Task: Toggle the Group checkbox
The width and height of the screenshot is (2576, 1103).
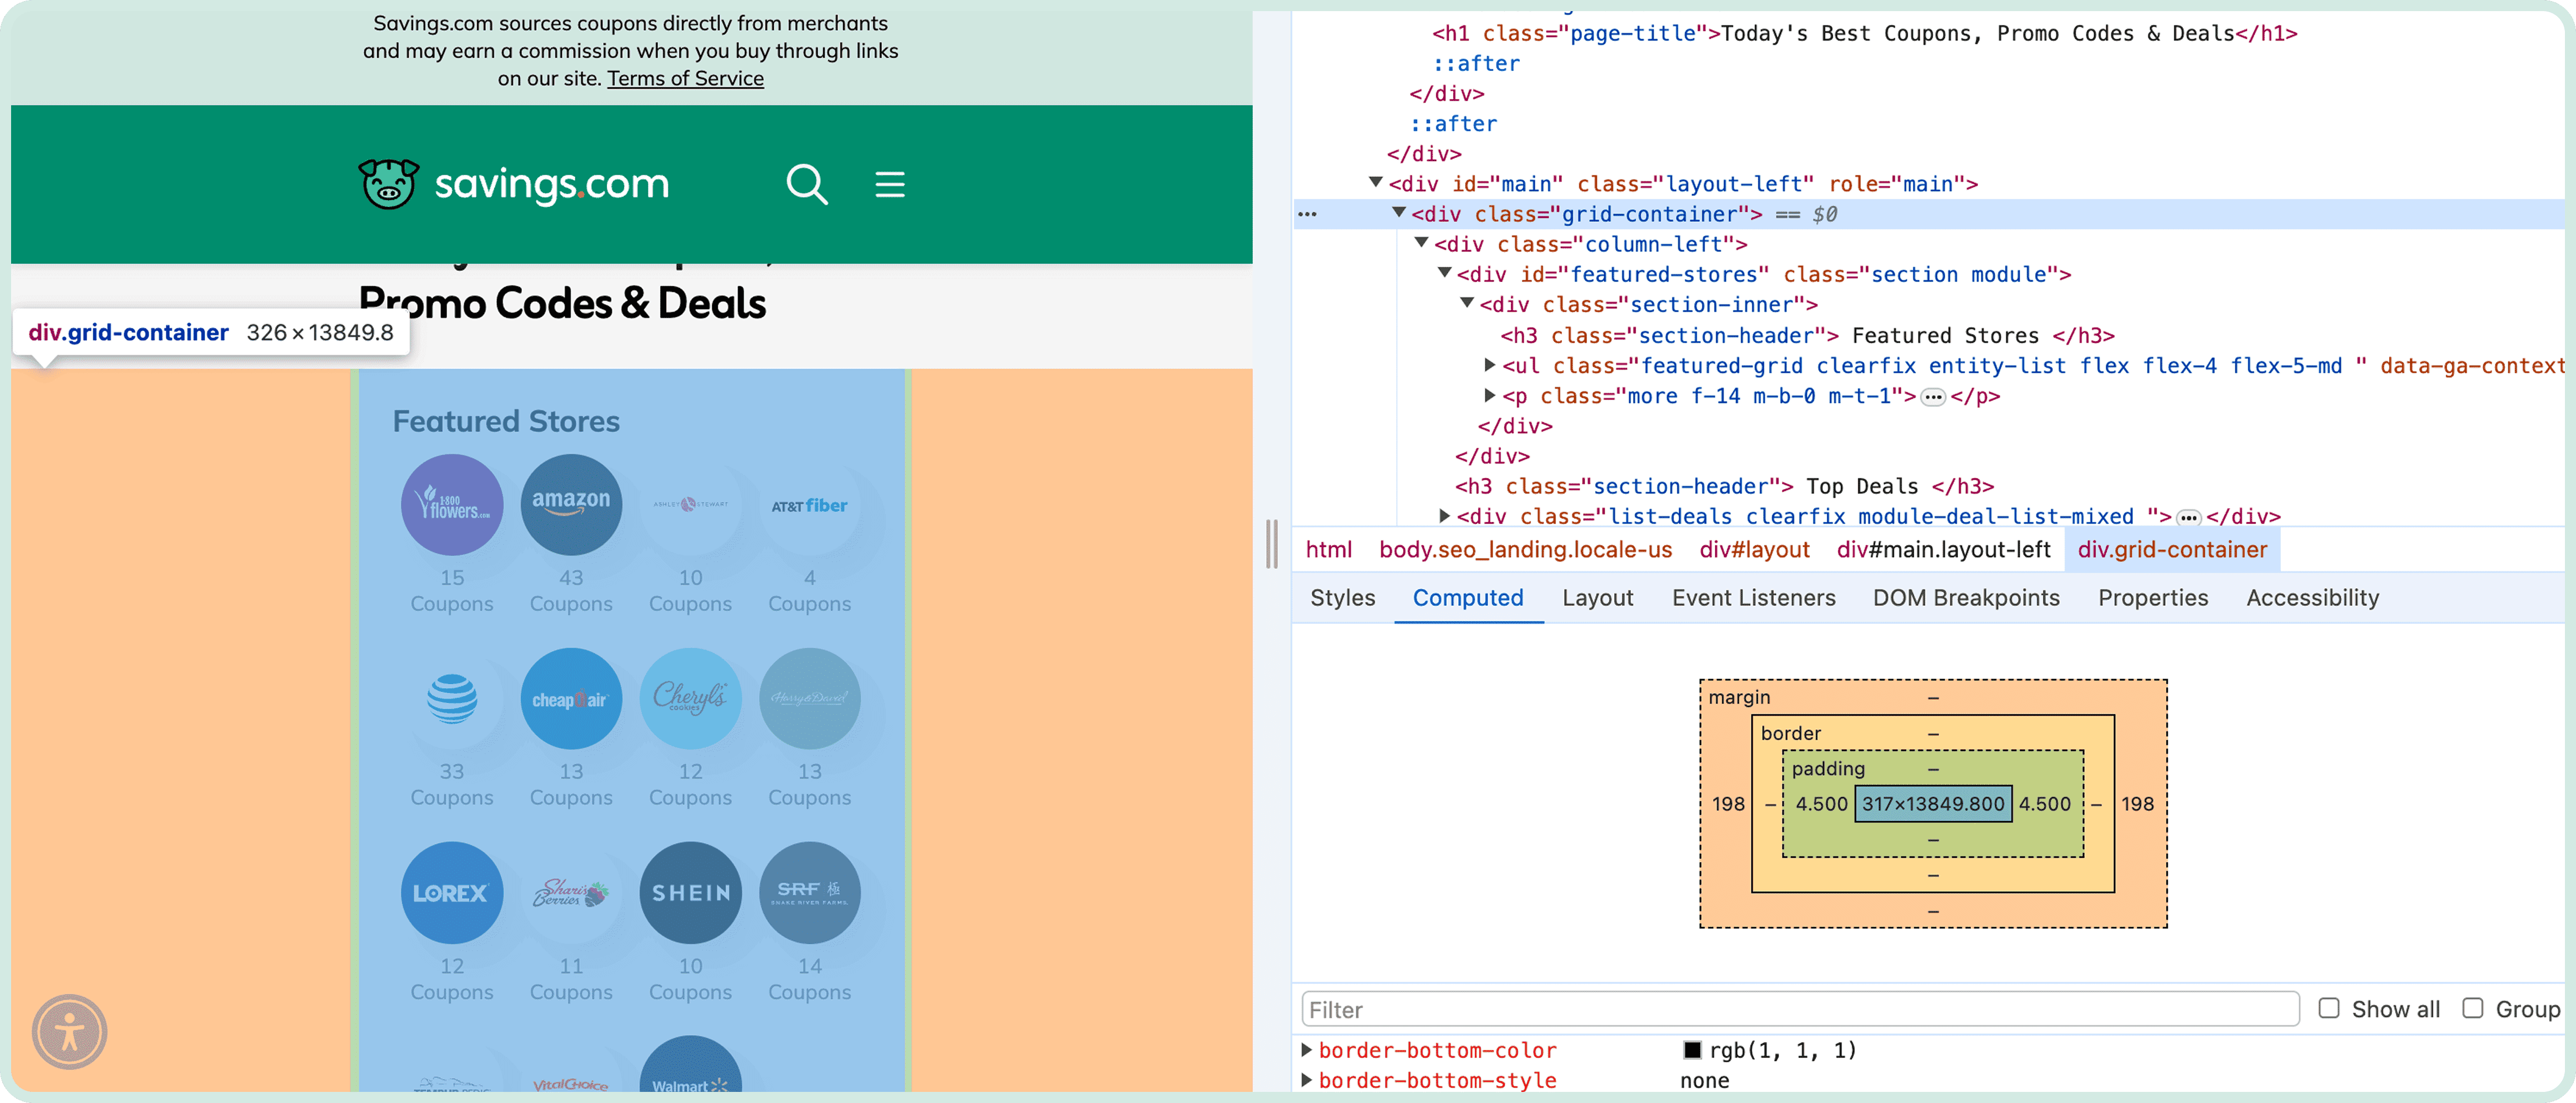Action: [2472, 1008]
